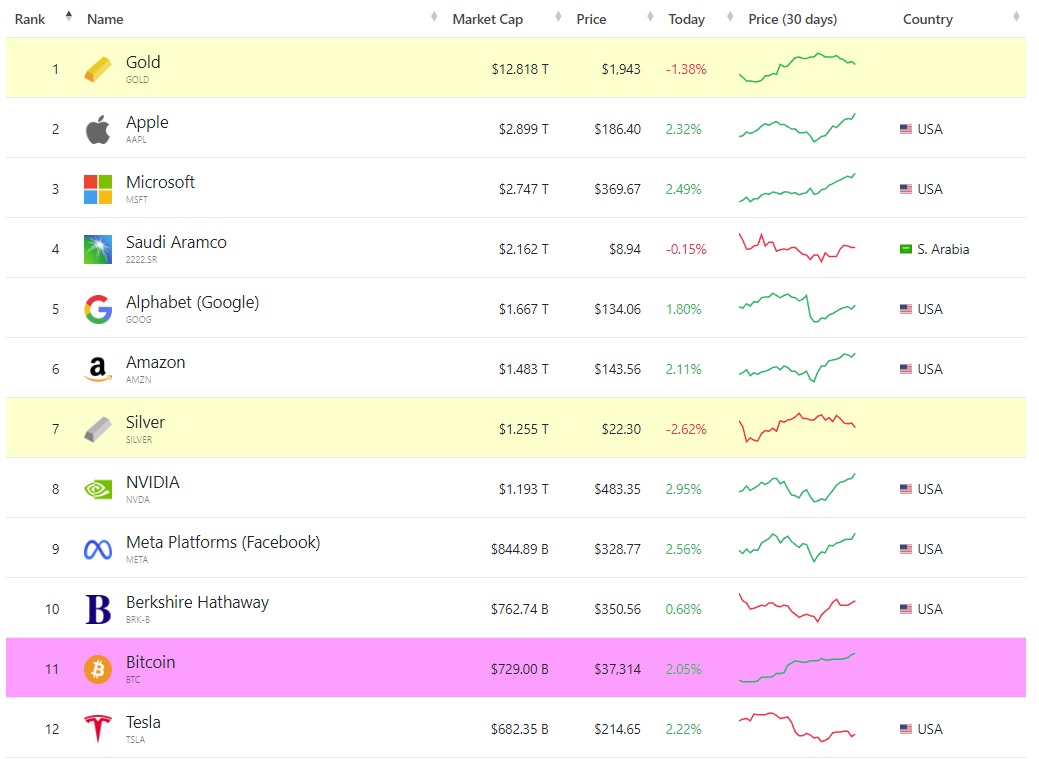Open the Alphabet (Google) link
The height and width of the screenshot is (759, 1039).
click(x=192, y=302)
